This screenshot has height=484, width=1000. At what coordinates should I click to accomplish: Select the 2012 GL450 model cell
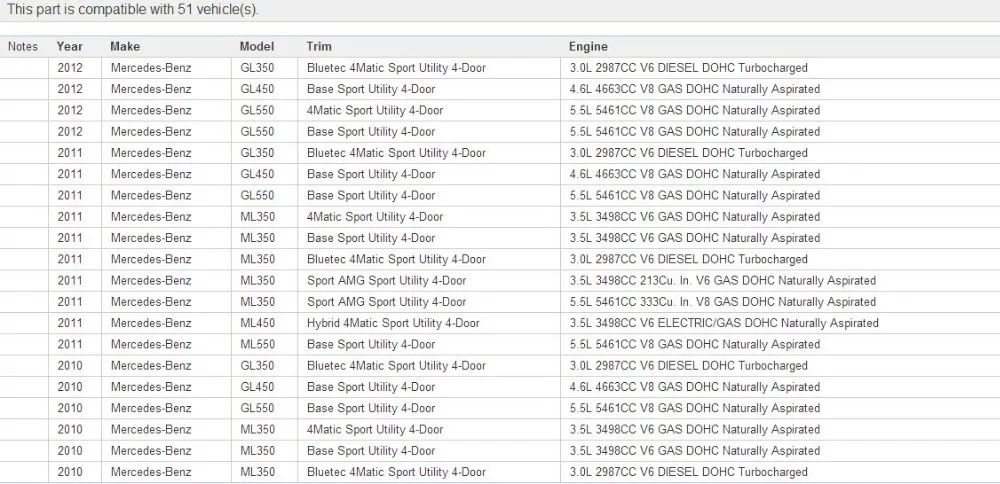pos(264,89)
